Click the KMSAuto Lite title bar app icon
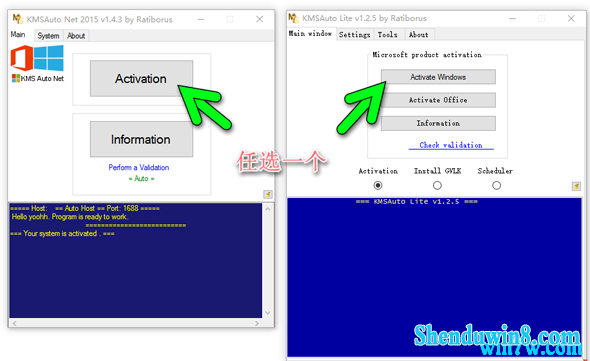Screen dimensions: 590x361 click(x=293, y=18)
